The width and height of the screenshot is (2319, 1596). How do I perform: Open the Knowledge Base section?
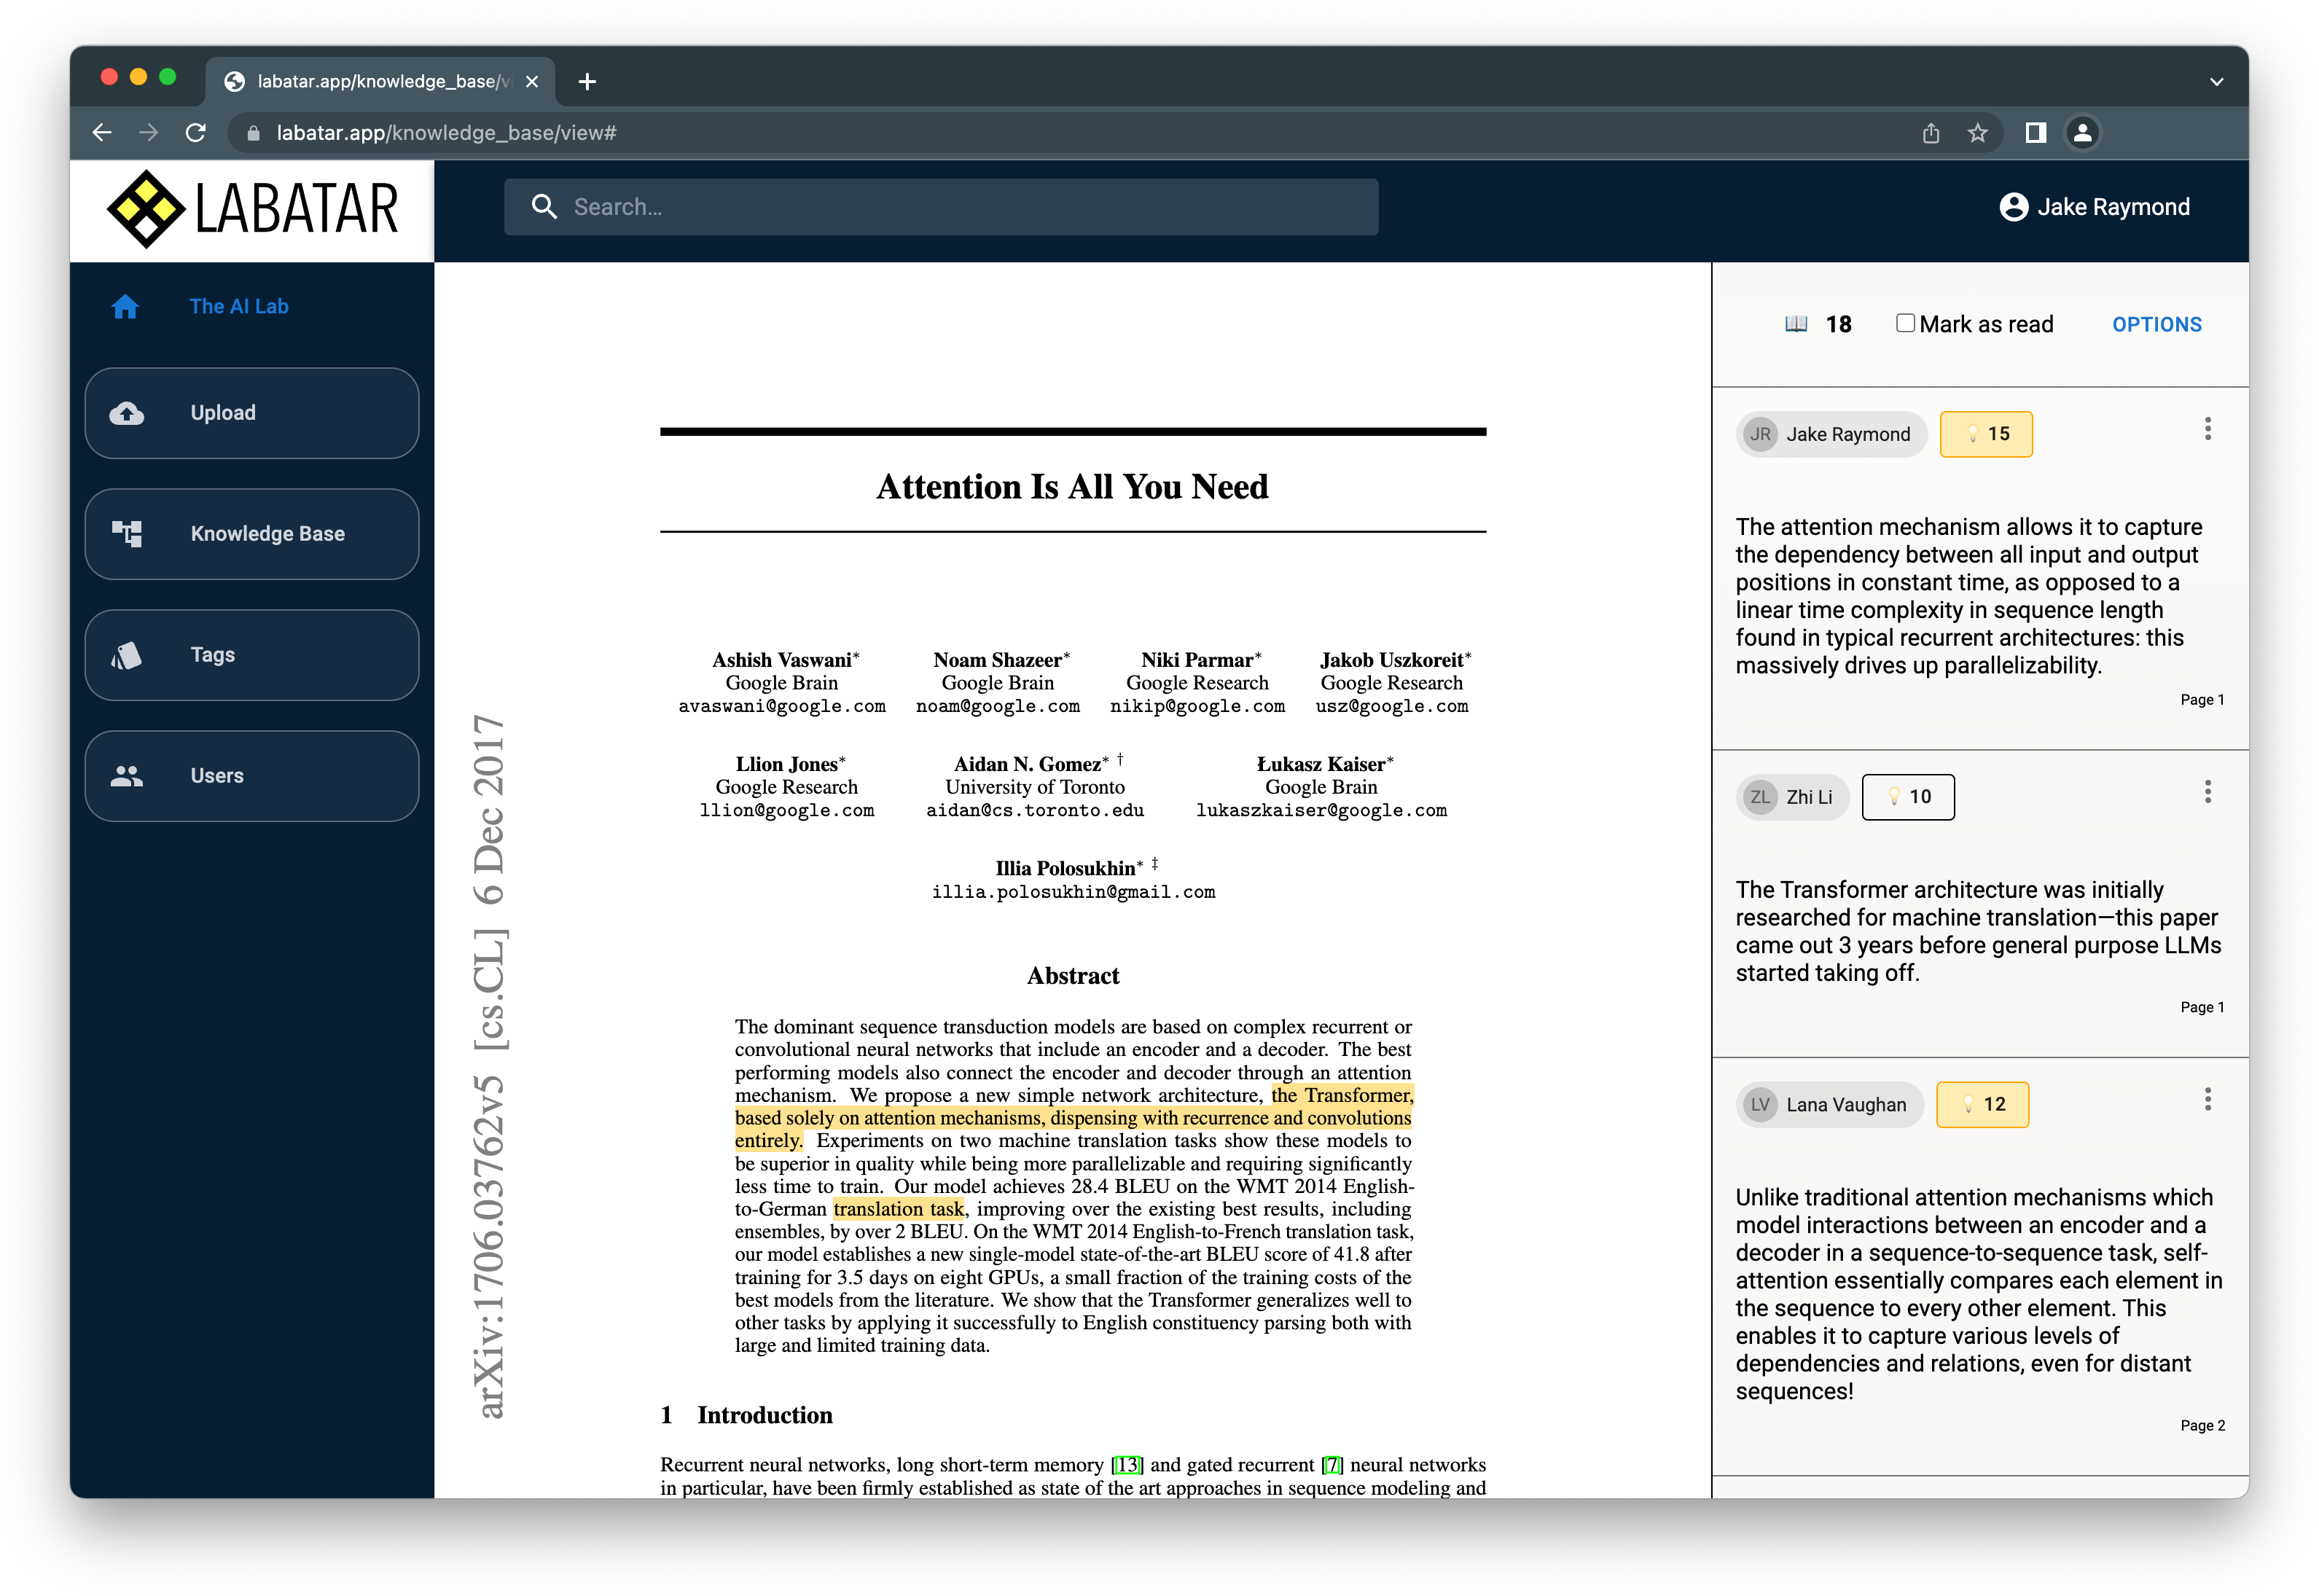pyautogui.click(x=267, y=534)
